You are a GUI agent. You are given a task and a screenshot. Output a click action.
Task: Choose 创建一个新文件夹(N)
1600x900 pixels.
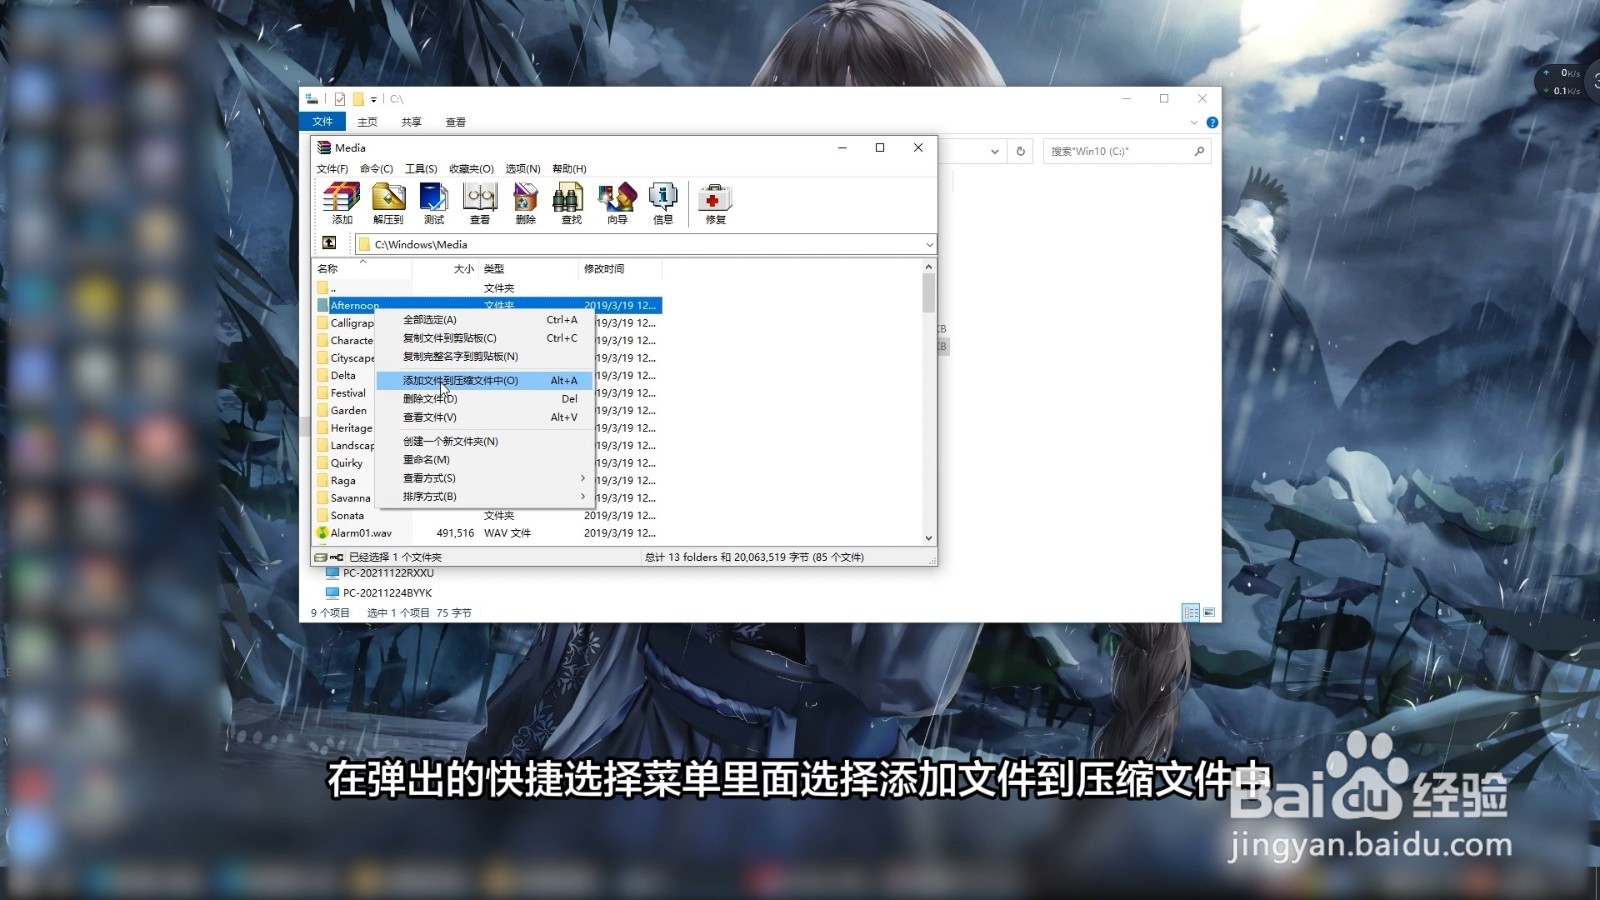click(x=485, y=441)
